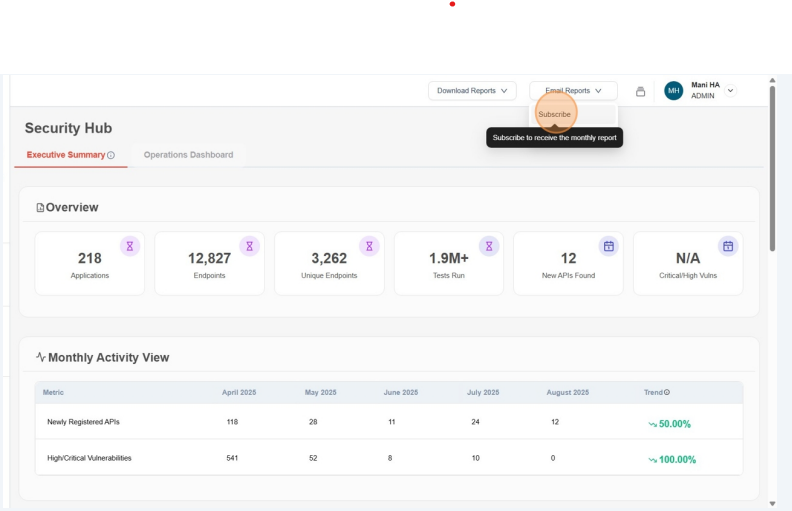Click the hourglass icon on Applications card

[x=129, y=245]
